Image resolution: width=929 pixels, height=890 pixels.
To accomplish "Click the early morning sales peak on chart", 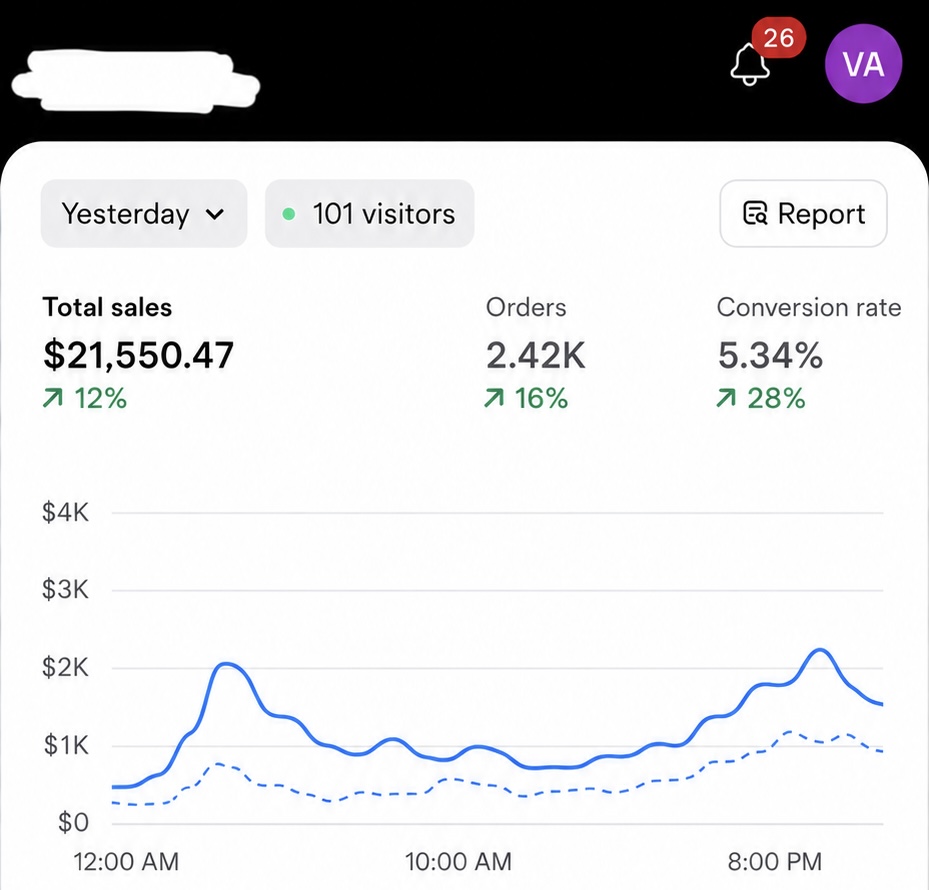I will (x=228, y=664).
